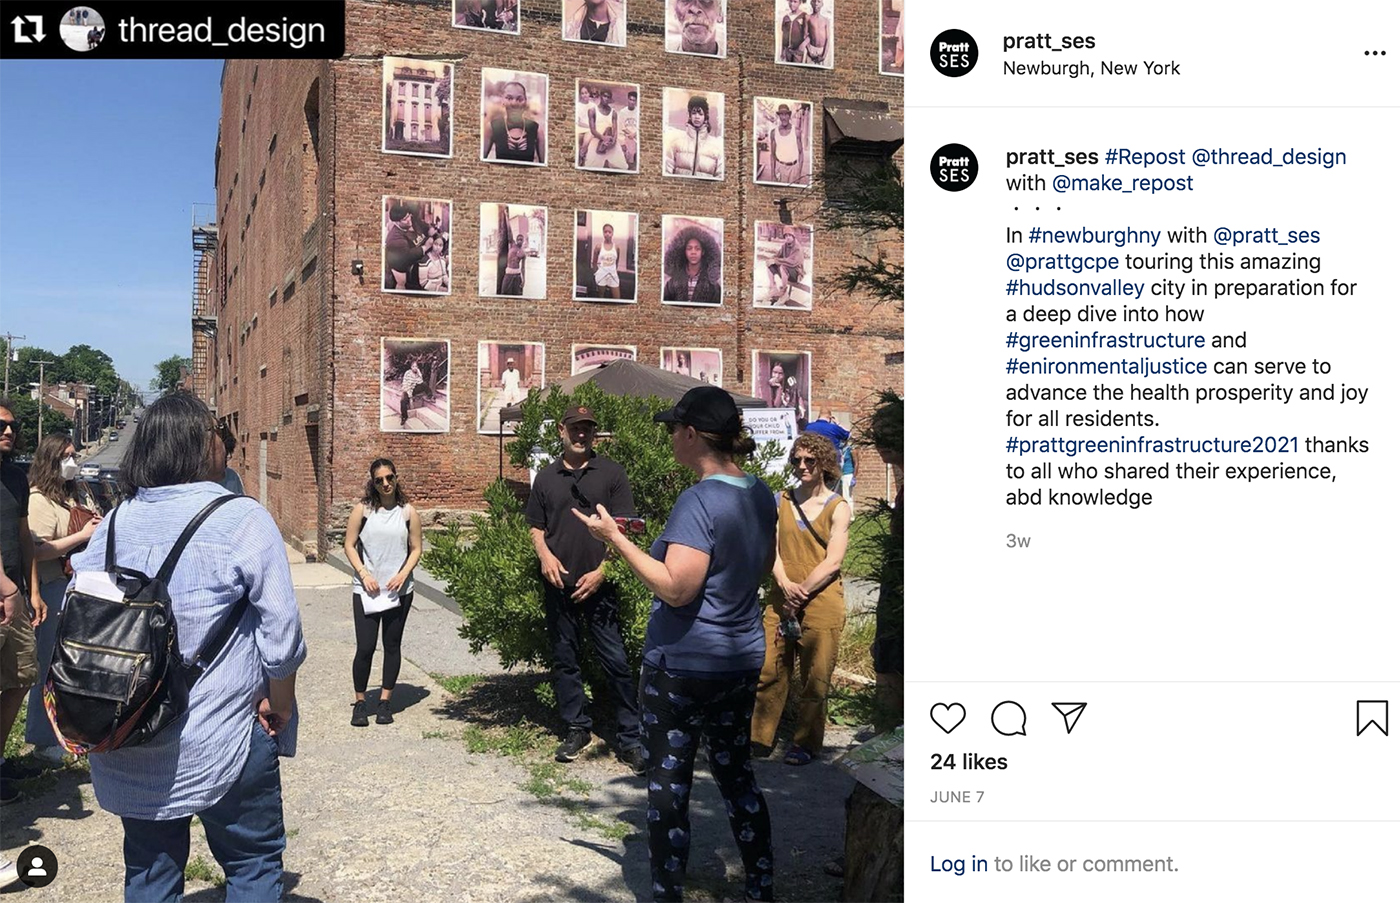This screenshot has width=1400, height=903.
Task: Share the post with the paper plane icon
Action: click(1069, 717)
